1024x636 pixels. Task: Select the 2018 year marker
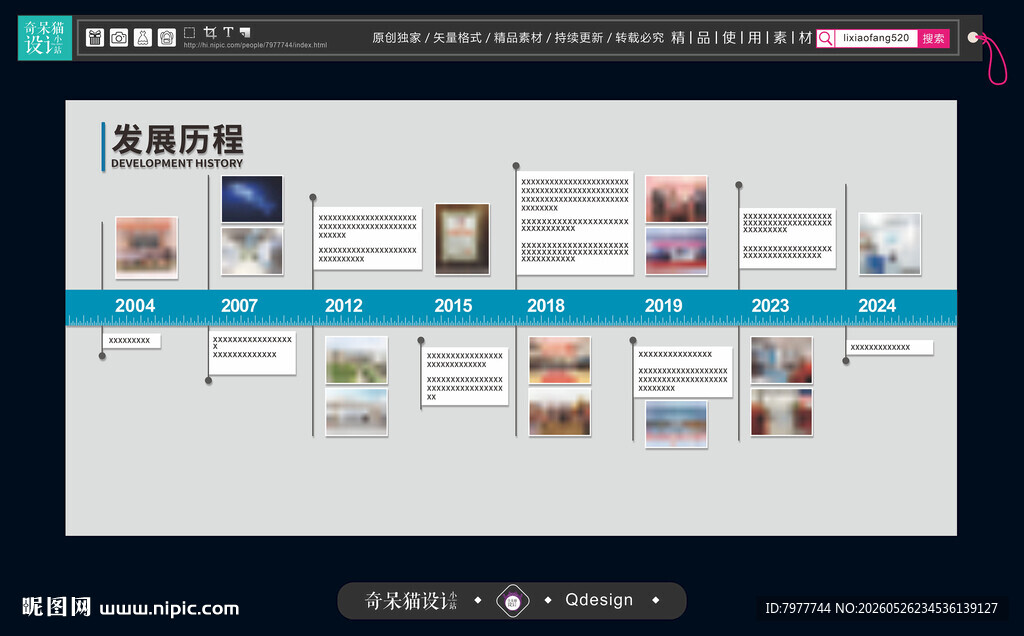546,306
